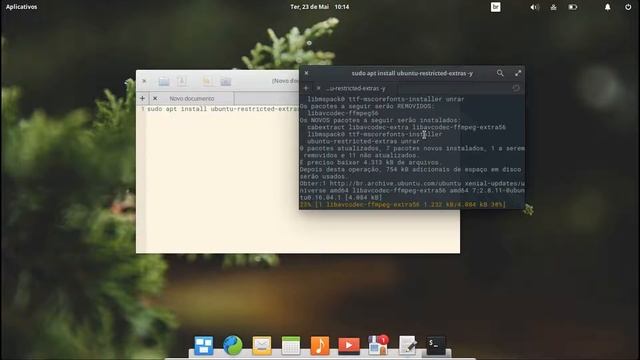Open the date and time indicator
Screen dimensions: 640x360
pos(320,7)
